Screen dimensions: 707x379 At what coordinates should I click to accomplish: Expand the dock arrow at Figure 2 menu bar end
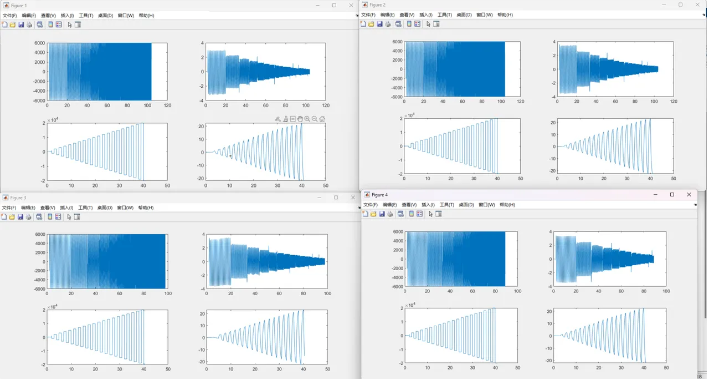pos(704,15)
